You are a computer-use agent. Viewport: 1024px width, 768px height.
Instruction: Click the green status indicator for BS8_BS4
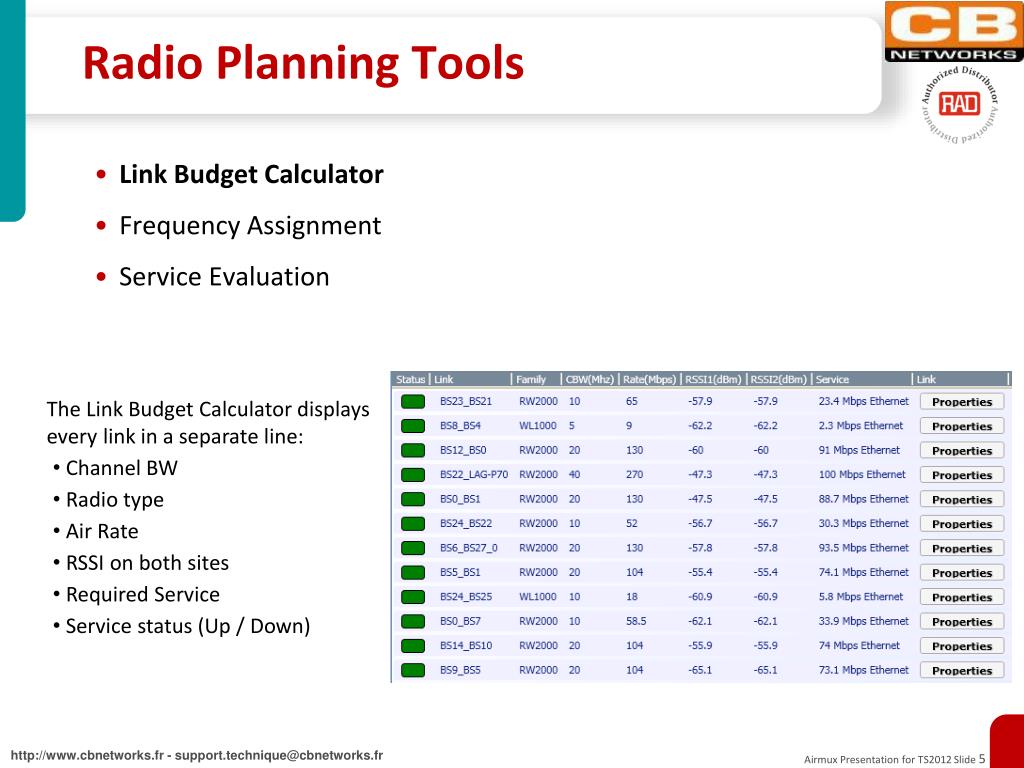point(413,426)
